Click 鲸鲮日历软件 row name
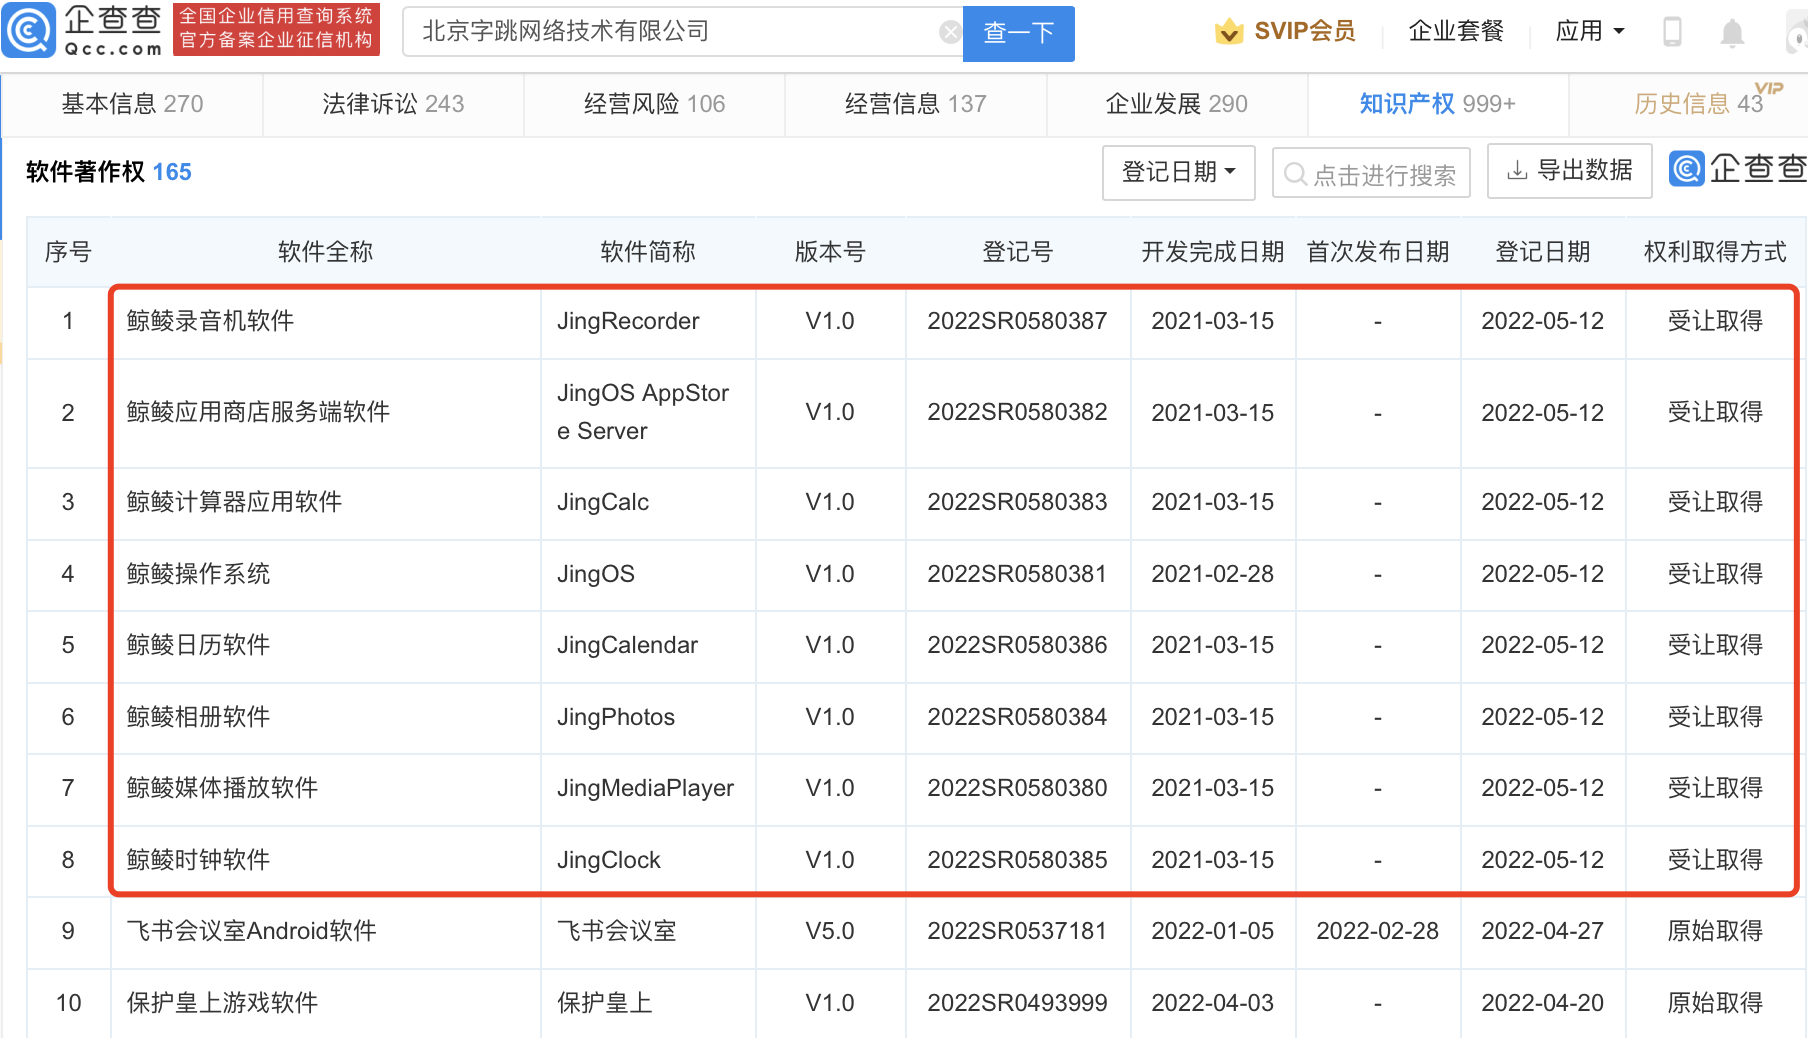This screenshot has width=1808, height=1038. point(198,645)
